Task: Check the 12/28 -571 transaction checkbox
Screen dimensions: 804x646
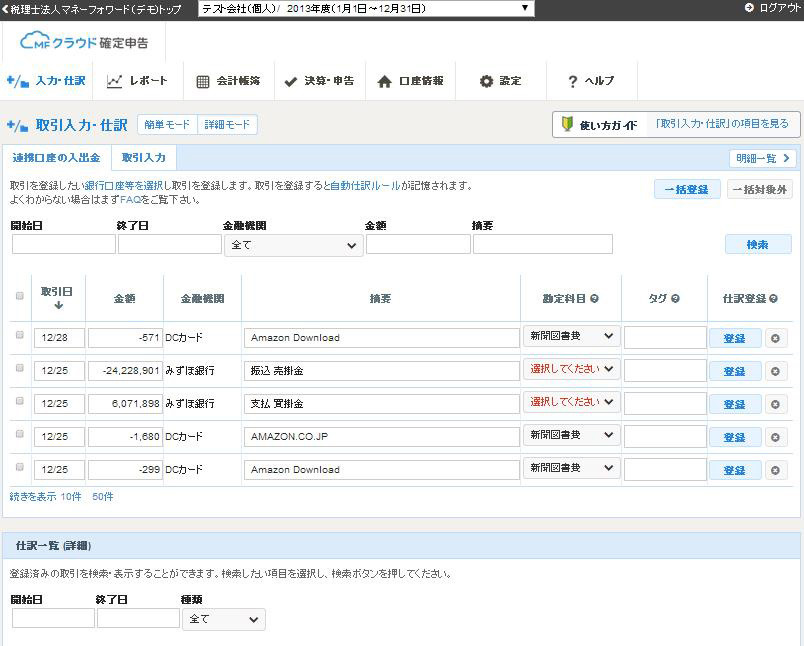Action: point(19,335)
